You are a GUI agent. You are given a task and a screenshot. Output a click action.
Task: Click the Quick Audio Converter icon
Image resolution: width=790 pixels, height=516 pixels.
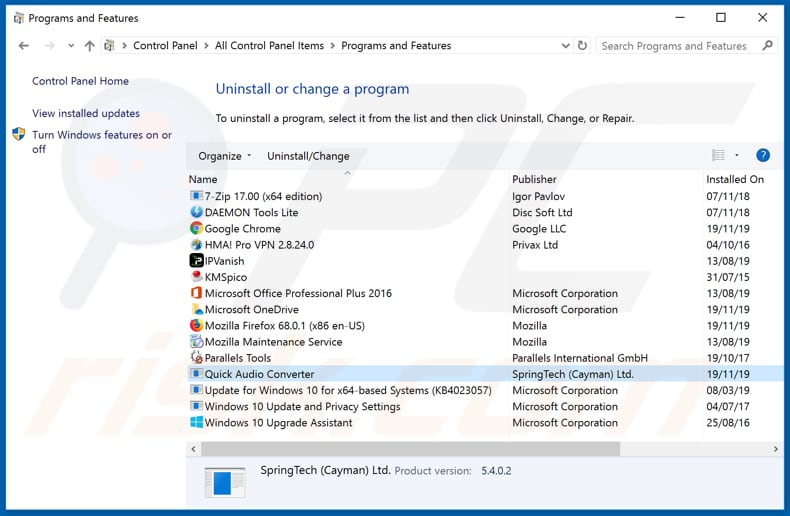click(x=196, y=373)
